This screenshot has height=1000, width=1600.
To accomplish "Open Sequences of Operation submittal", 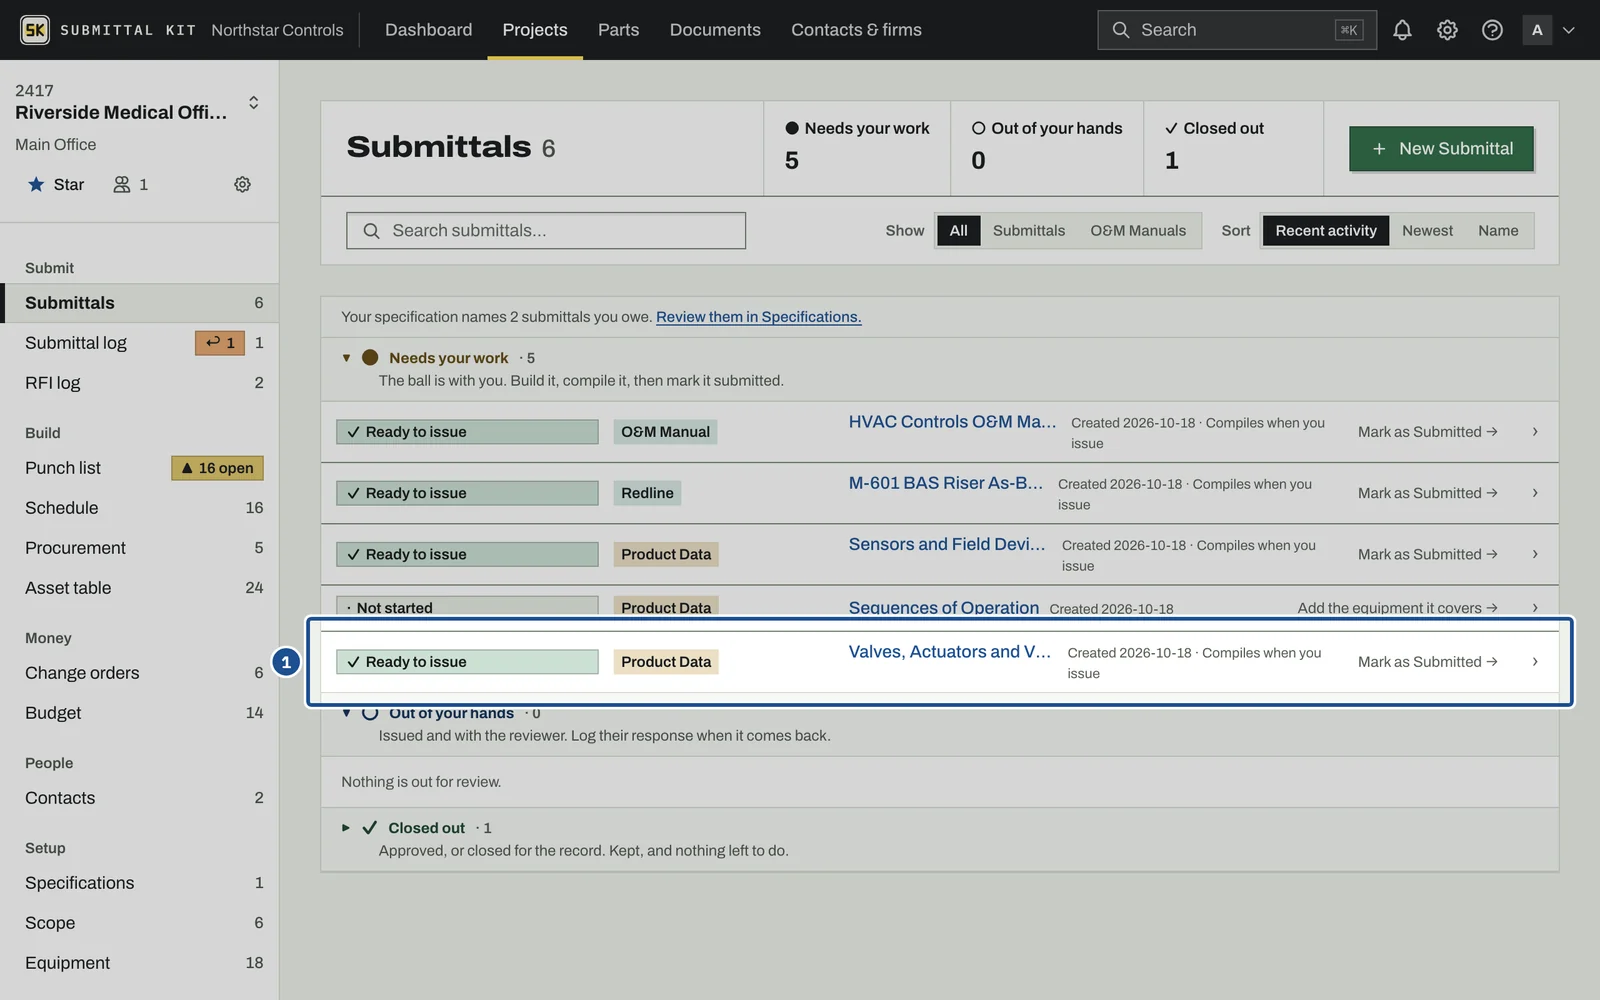I will click(944, 607).
